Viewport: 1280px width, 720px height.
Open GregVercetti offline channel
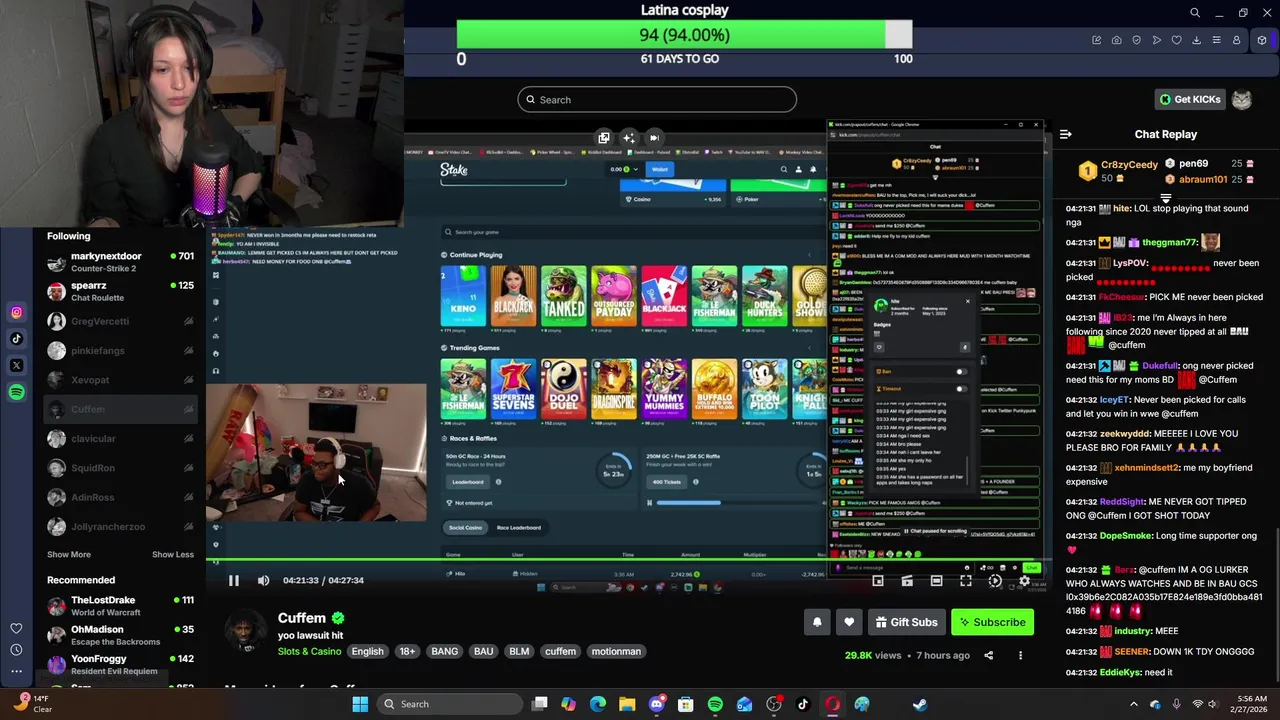[121, 321]
